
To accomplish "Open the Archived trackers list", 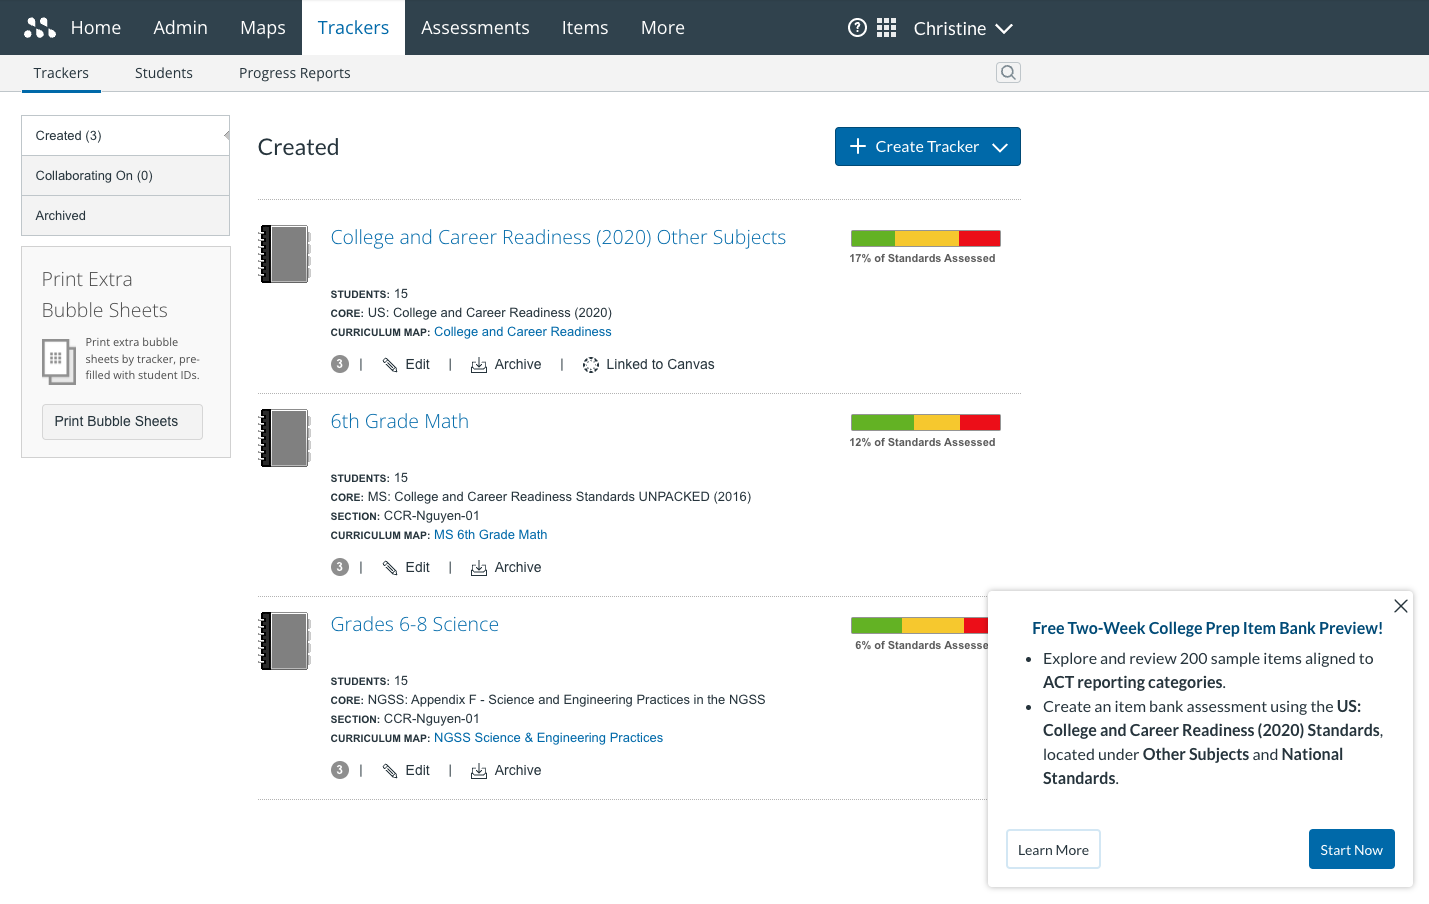I will 125,216.
